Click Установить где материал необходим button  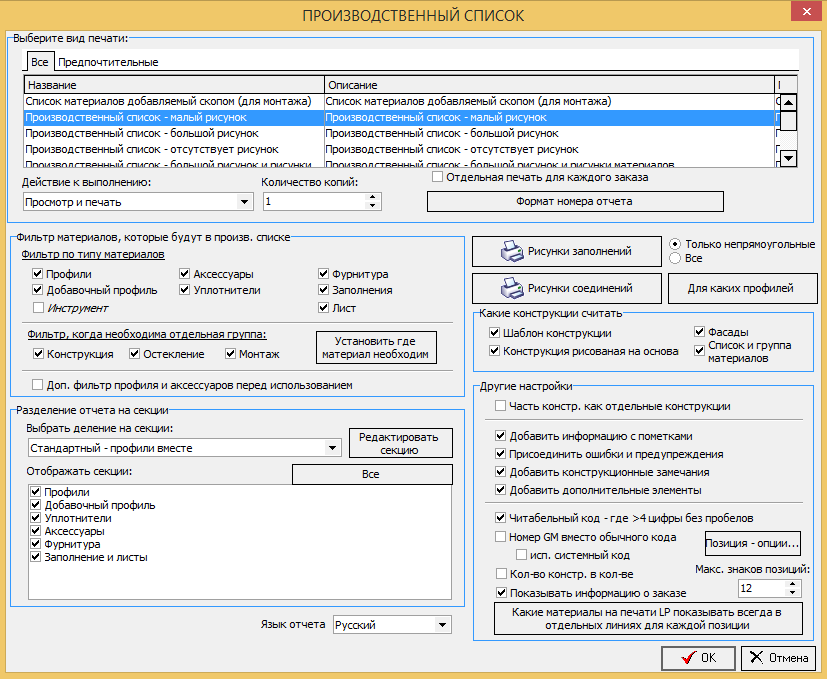coord(376,348)
